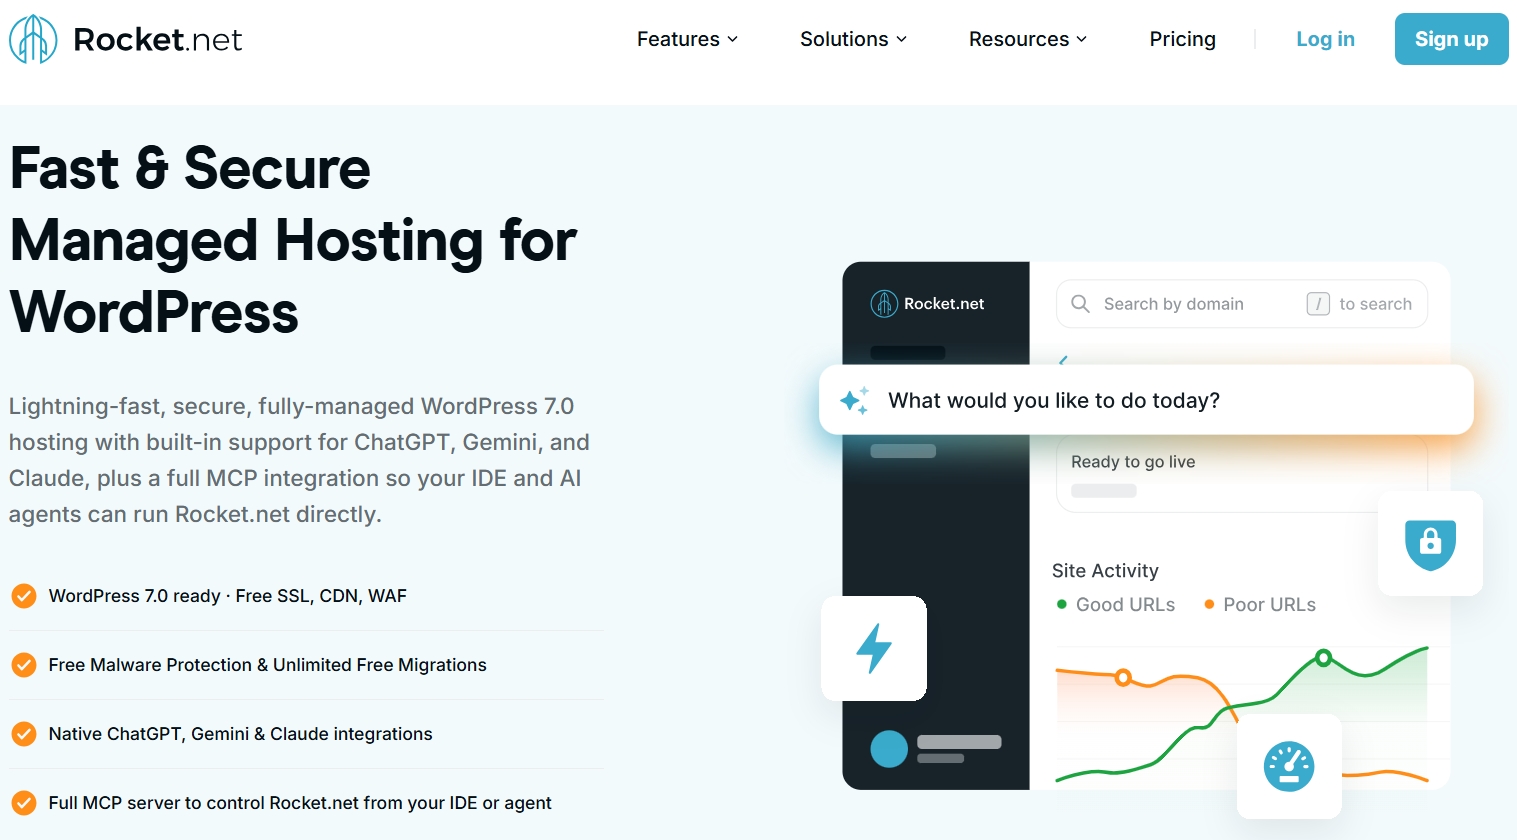The height and width of the screenshot is (840, 1517).
Task: Click 'WordPress 7.0 ready · Free SSL, CDN, WAF' text
Action: (228, 596)
